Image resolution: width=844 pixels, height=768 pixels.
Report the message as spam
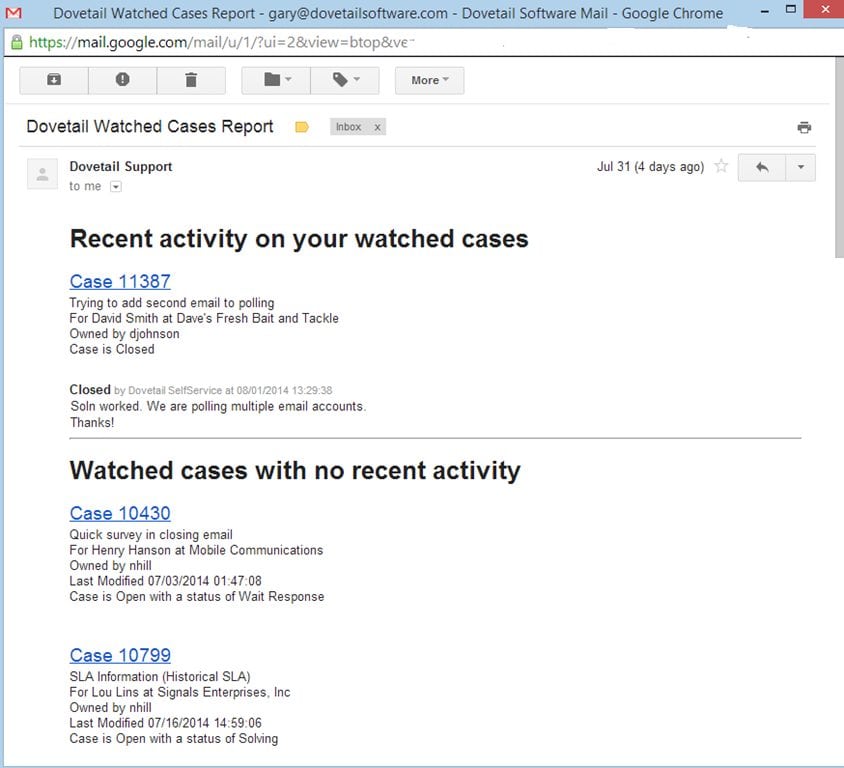123,80
